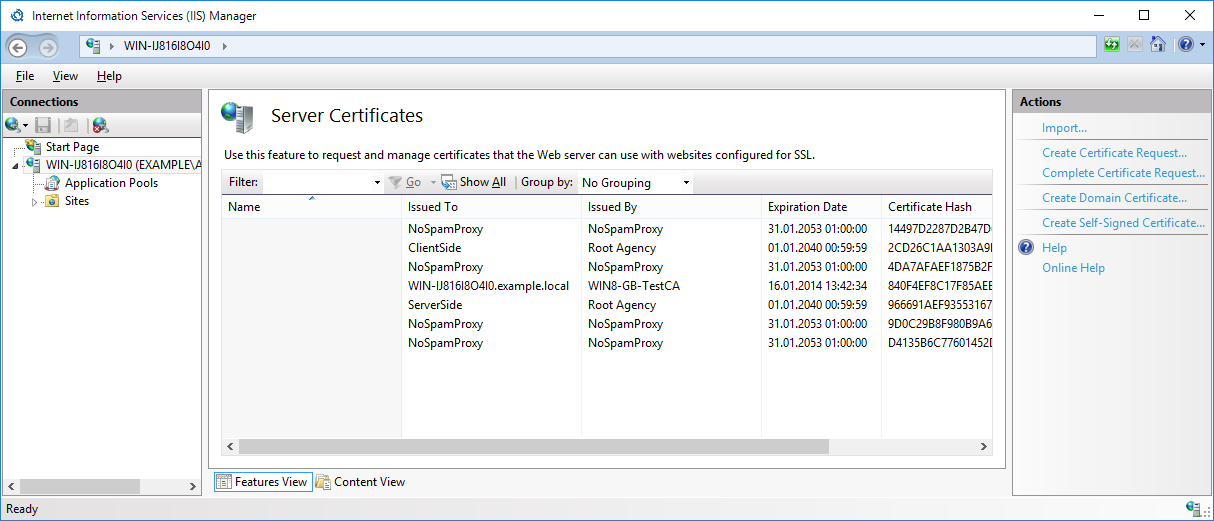This screenshot has height=521, width=1214.
Task: Open the Help menu
Action: tap(109, 76)
